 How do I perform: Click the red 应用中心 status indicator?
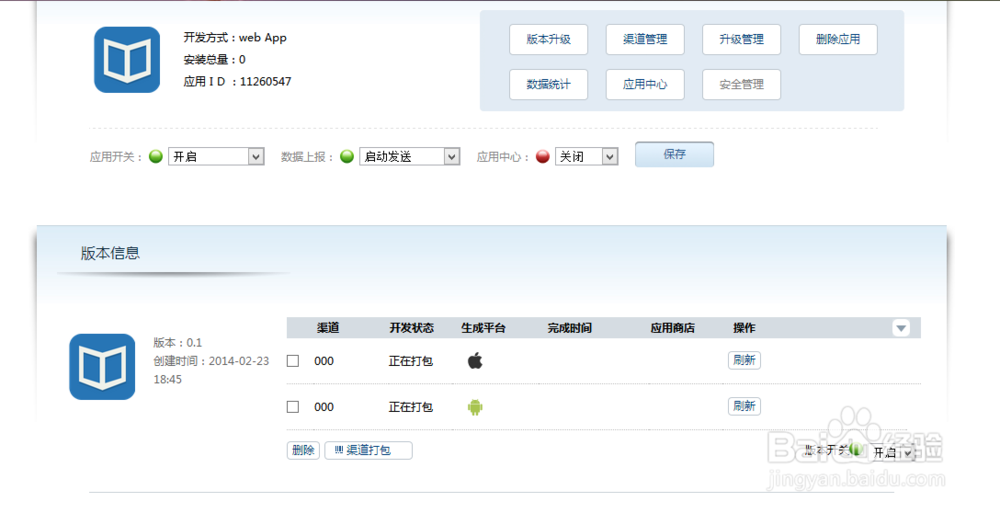coord(543,157)
